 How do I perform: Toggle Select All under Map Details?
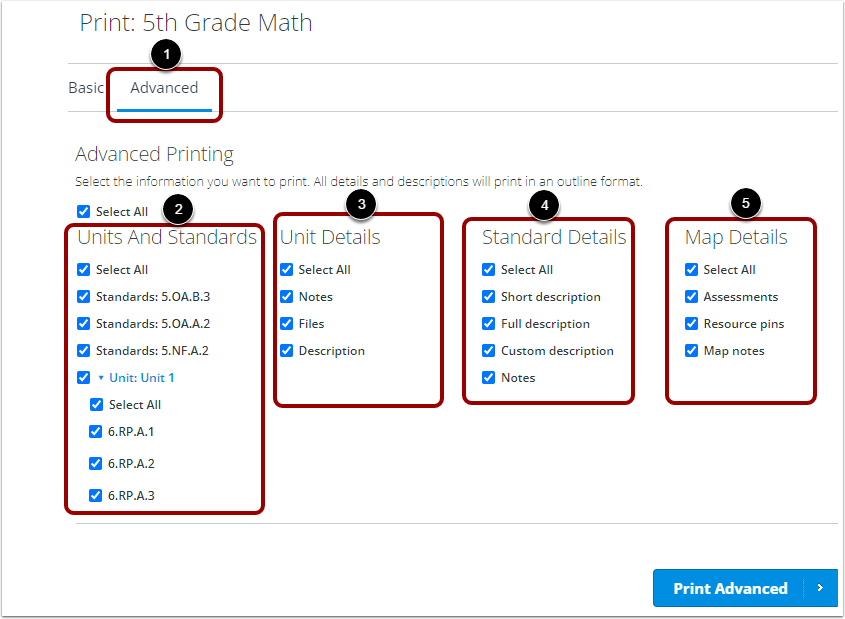tap(691, 269)
